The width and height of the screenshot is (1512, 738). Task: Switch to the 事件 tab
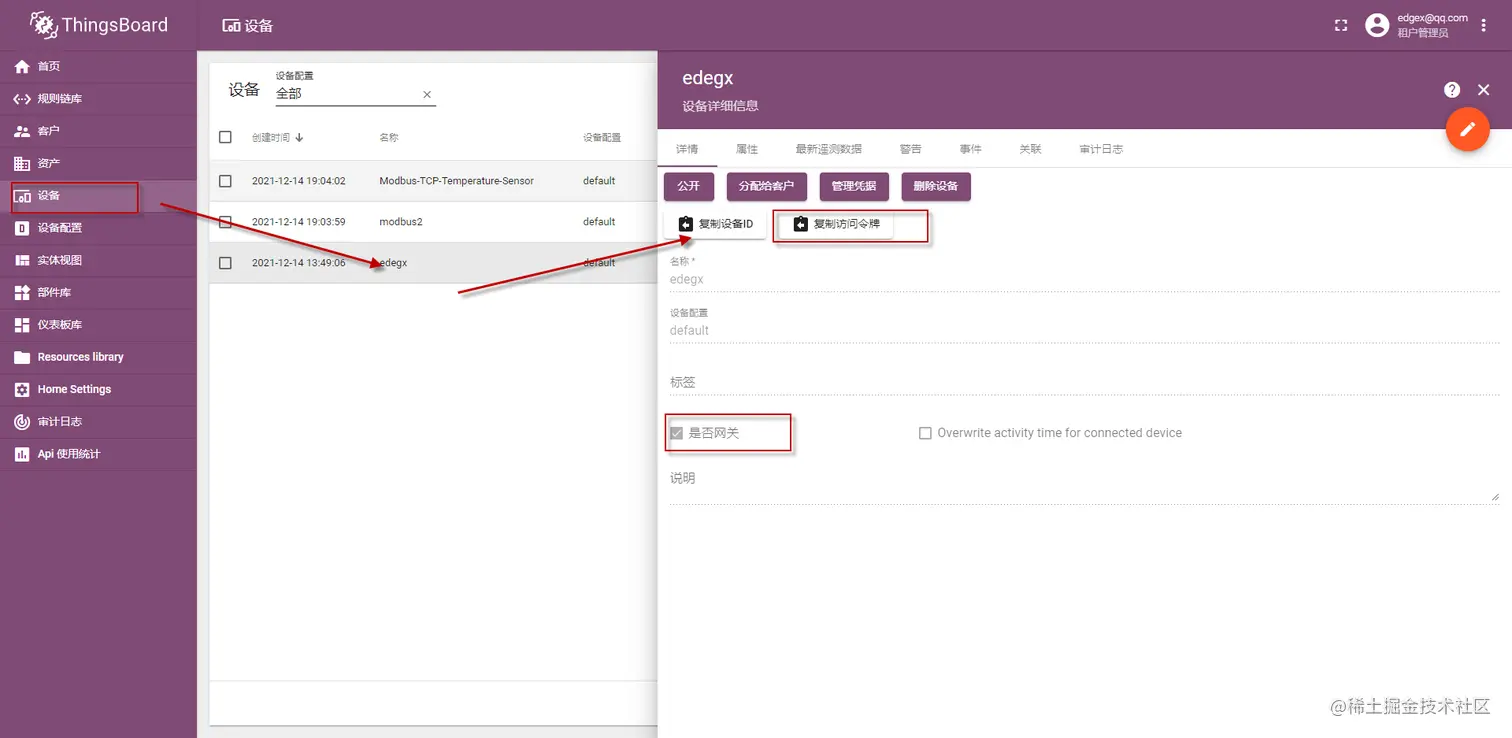click(x=970, y=149)
